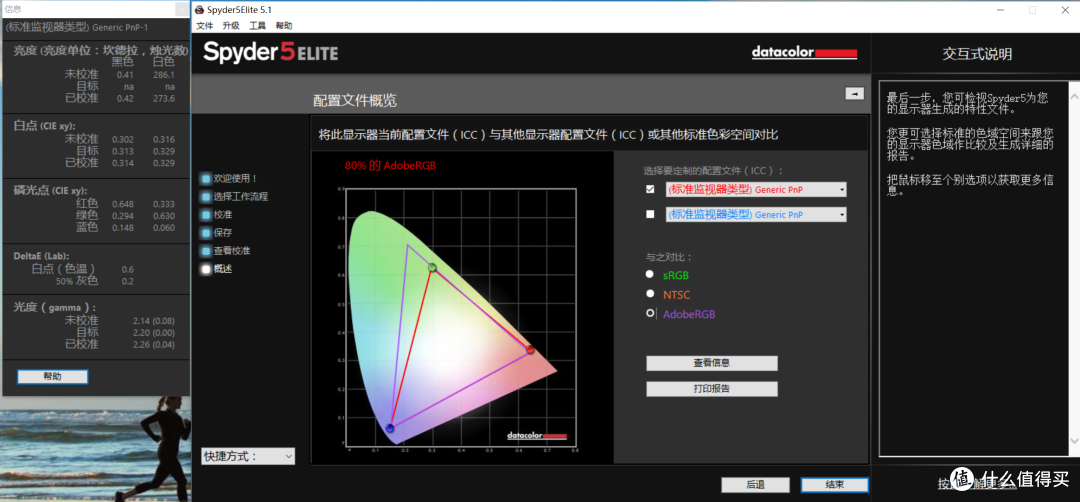This screenshot has width=1080, height=502.
Task: Select the sRGB comparison radio button
Action: (650, 274)
